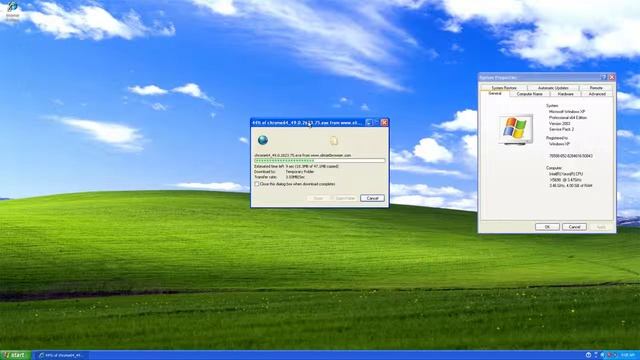This screenshot has height=360, width=640.
Task: Click the 4.00 GB of RAM text
Action: tap(581, 186)
